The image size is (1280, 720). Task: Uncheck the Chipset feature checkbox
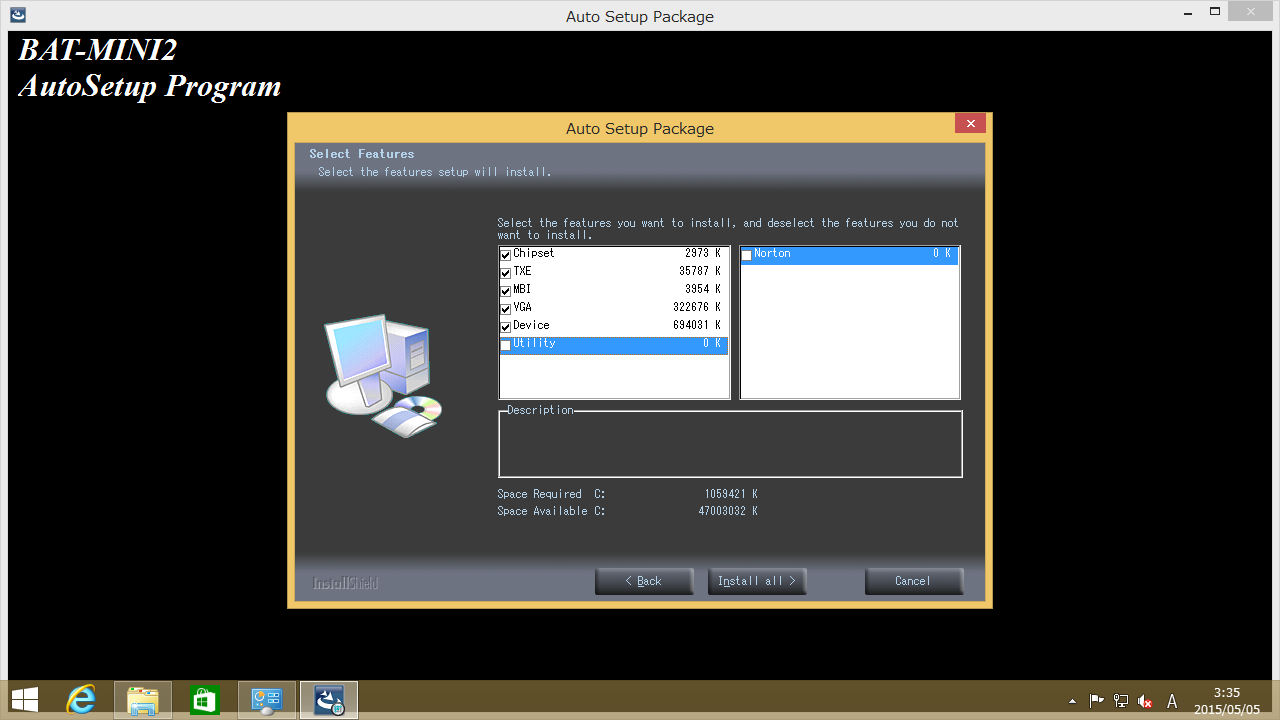click(505, 255)
